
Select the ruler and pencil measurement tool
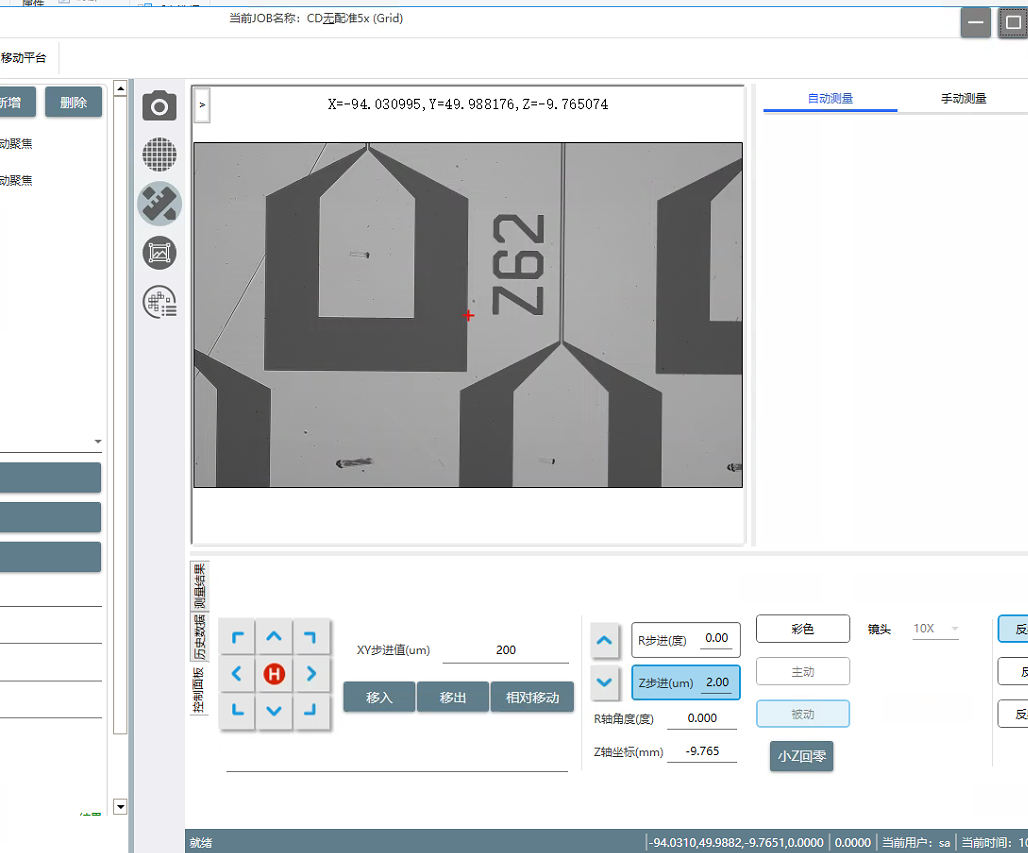coord(159,203)
